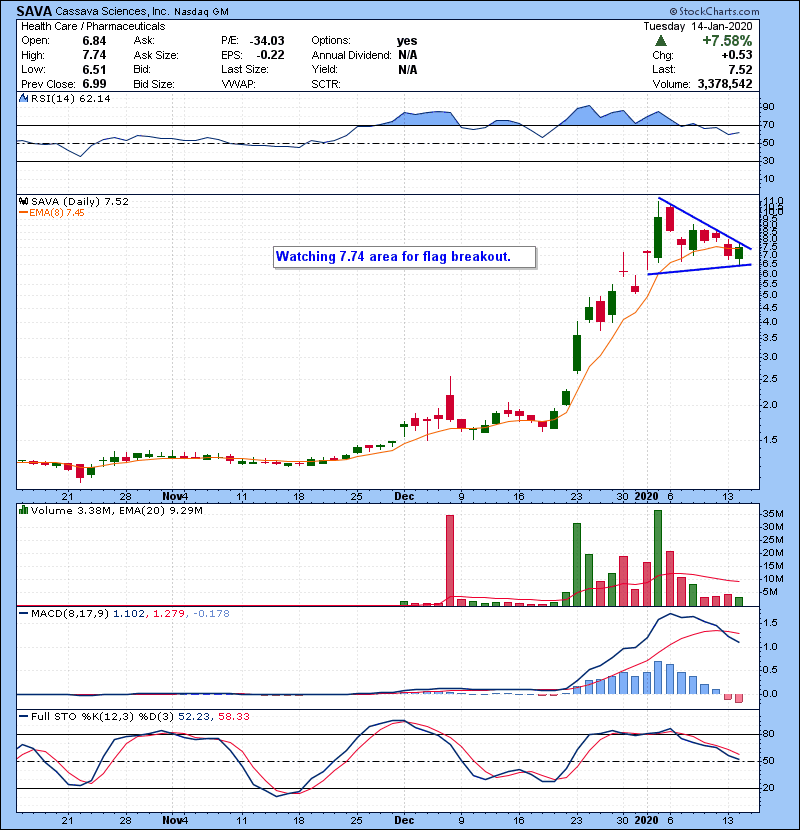The image size is (800, 830).
Task: Click the 1.5 level on the MACD scale
Action: click(x=770, y=623)
